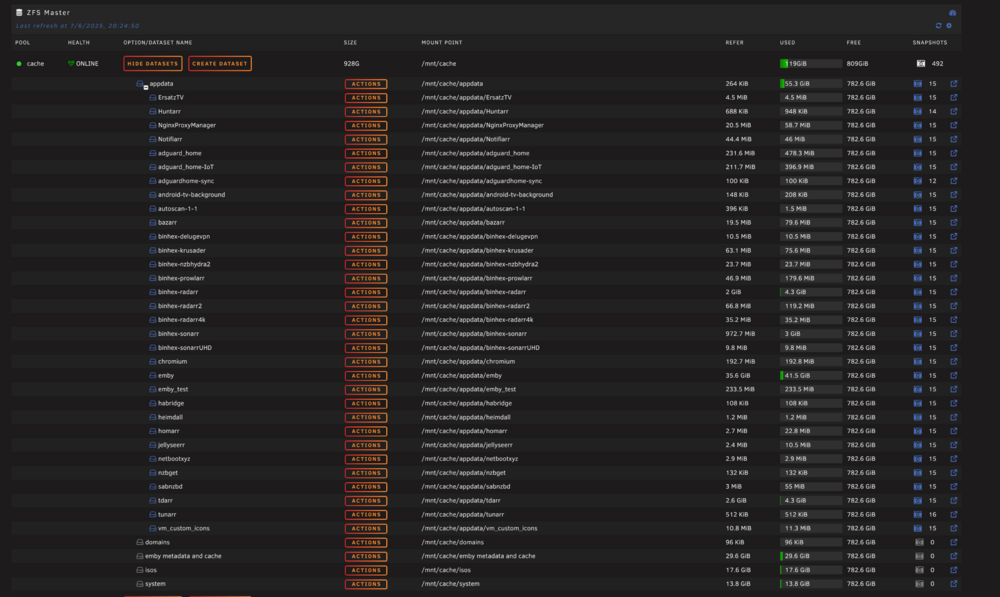Click the emby 41.5 GiB usage bar
The width and height of the screenshot is (1000, 597).
click(x=810, y=376)
